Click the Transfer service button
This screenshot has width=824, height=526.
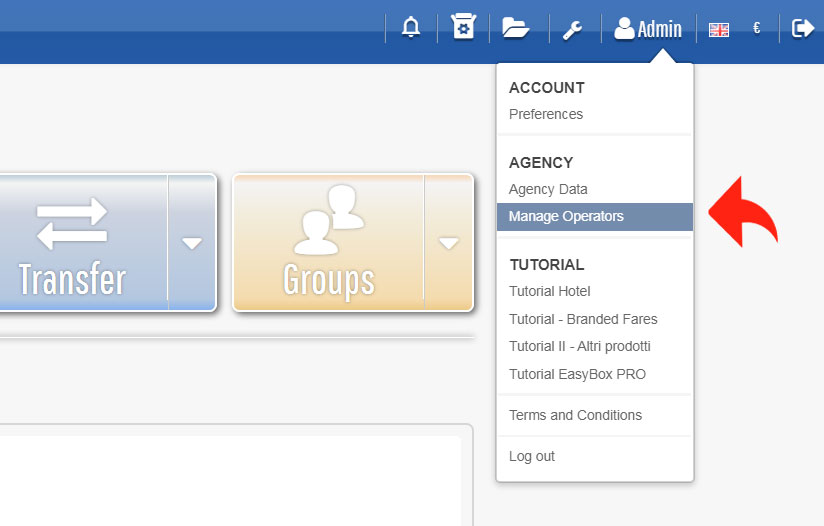[x=73, y=243]
